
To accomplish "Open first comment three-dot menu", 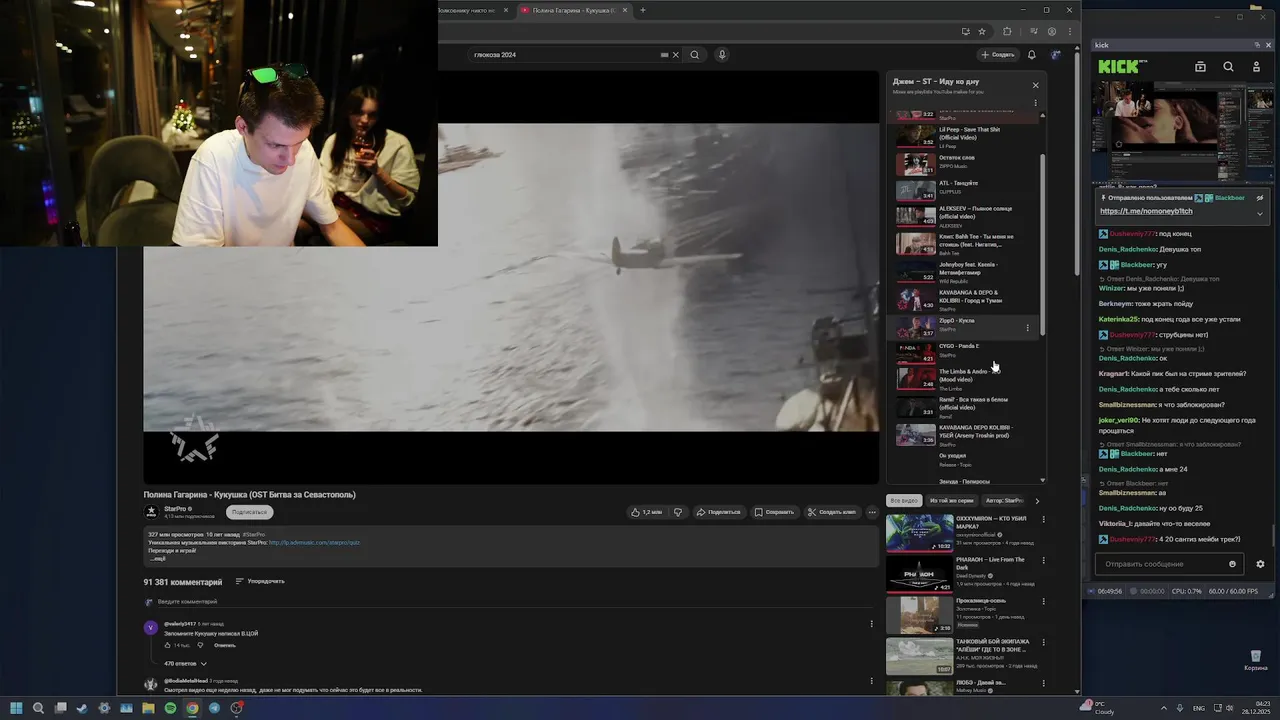I will pyautogui.click(x=871, y=624).
